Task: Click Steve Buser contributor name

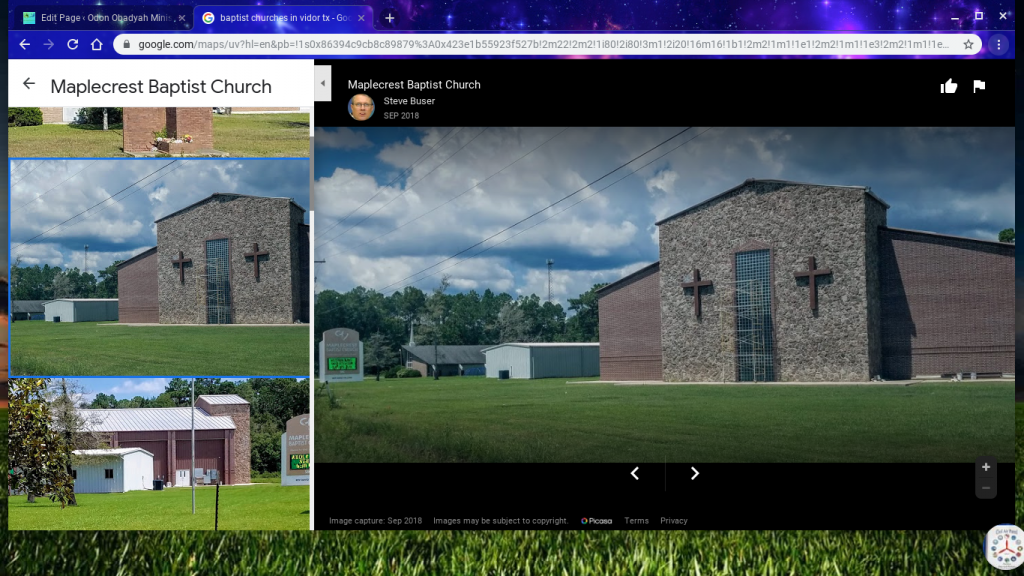Action: click(409, 101)
